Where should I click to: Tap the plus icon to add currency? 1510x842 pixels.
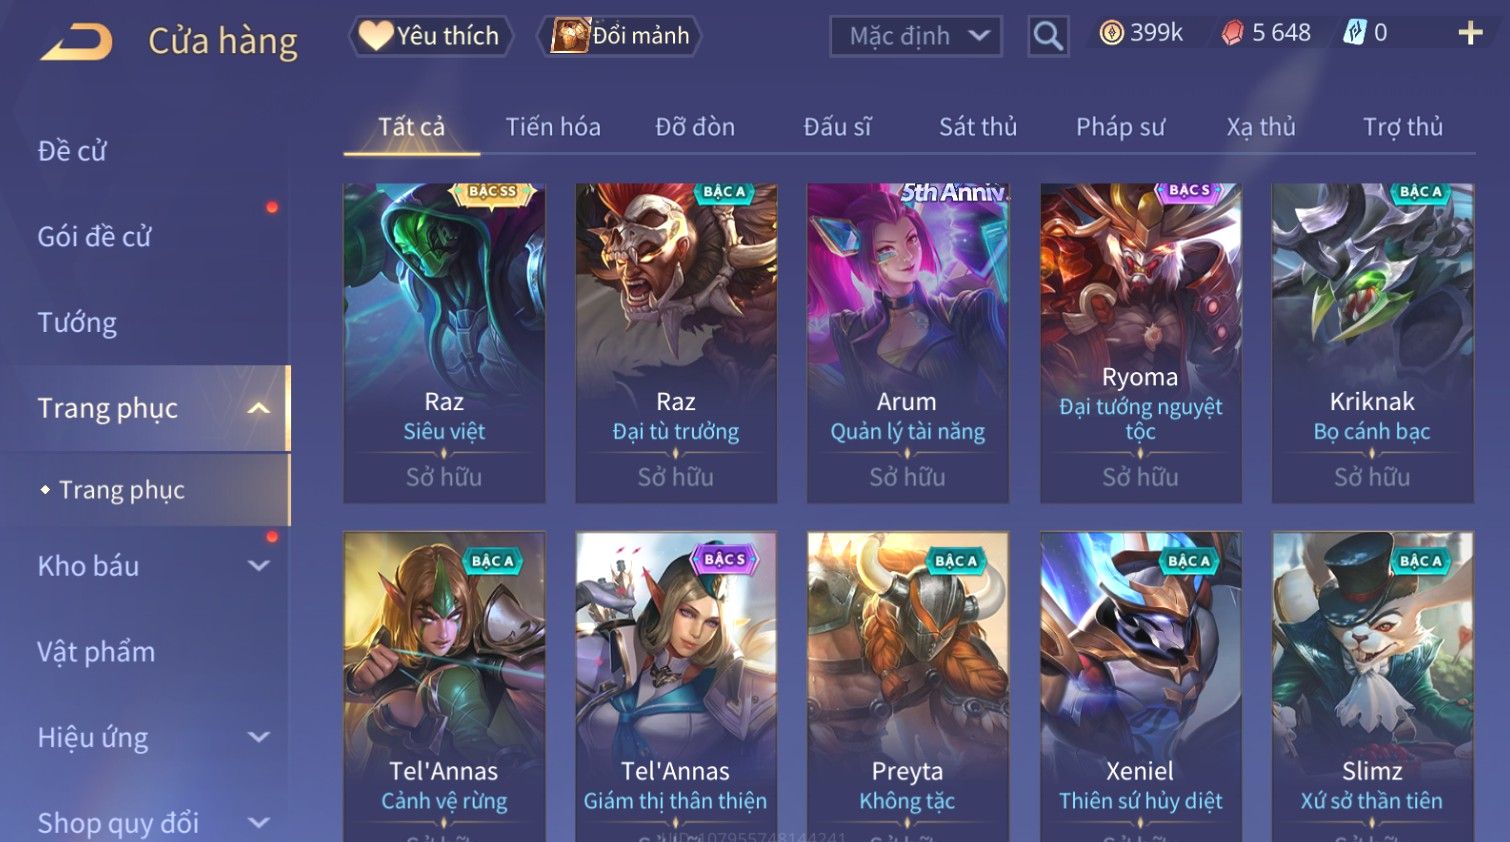point(1470,33)
